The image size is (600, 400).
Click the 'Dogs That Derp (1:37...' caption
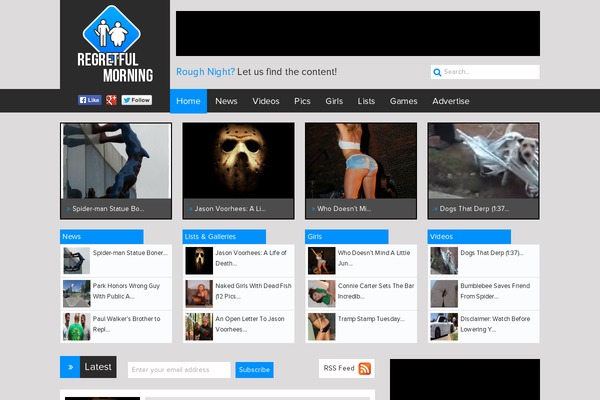(474, 209)
